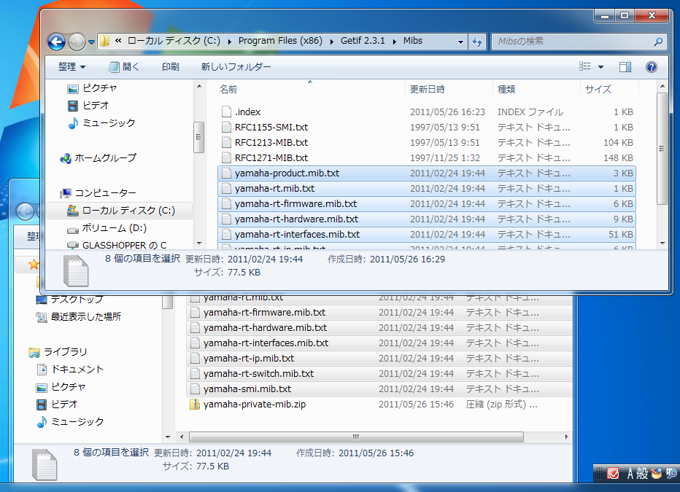Image resolution: width=680 pixels, height=492 pixels.
Task: Select RFC1155-SMI.txt file
Action: coord(426,127)
